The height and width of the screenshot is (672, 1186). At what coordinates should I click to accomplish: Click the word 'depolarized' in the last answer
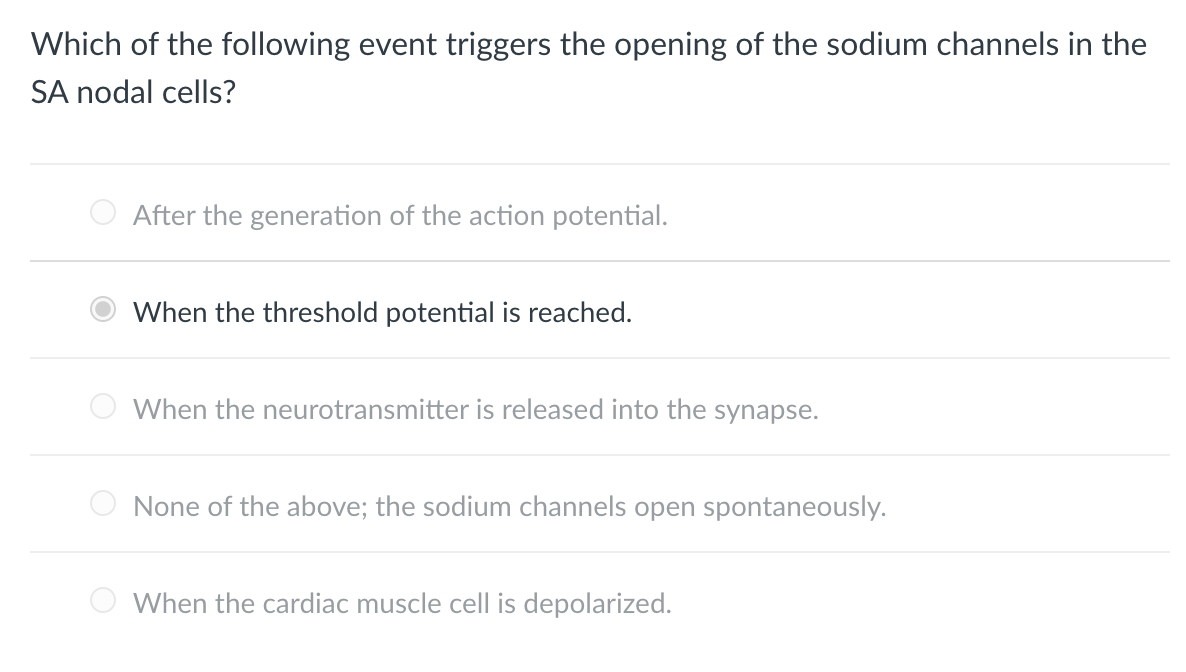[597, 604]
